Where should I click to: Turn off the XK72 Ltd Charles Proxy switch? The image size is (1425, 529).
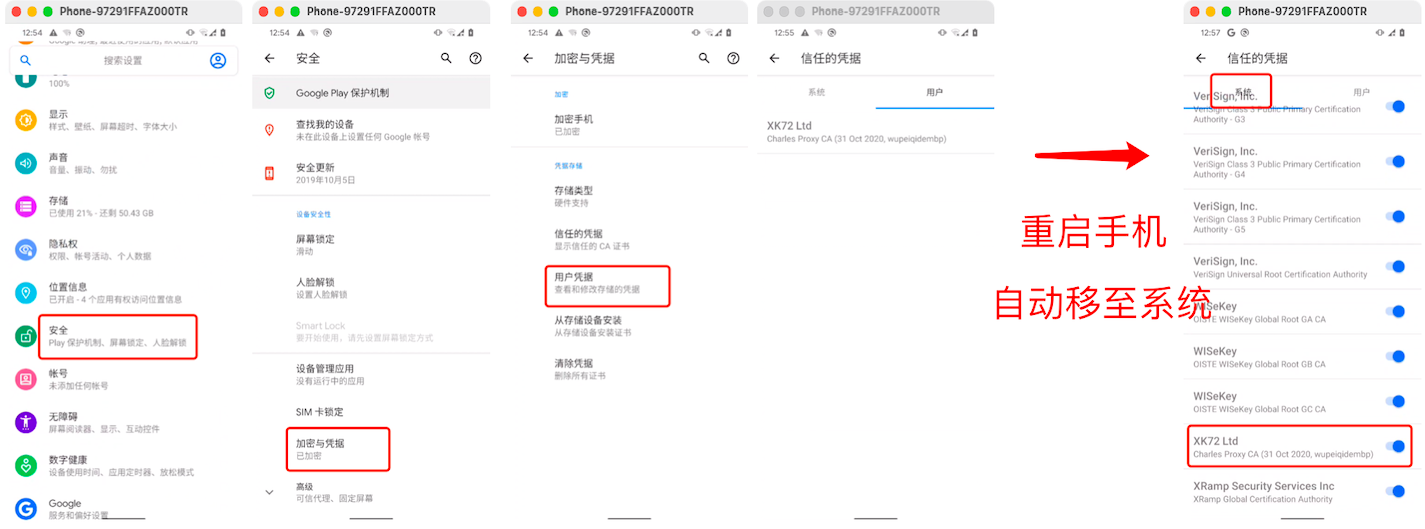[1397, 446]
